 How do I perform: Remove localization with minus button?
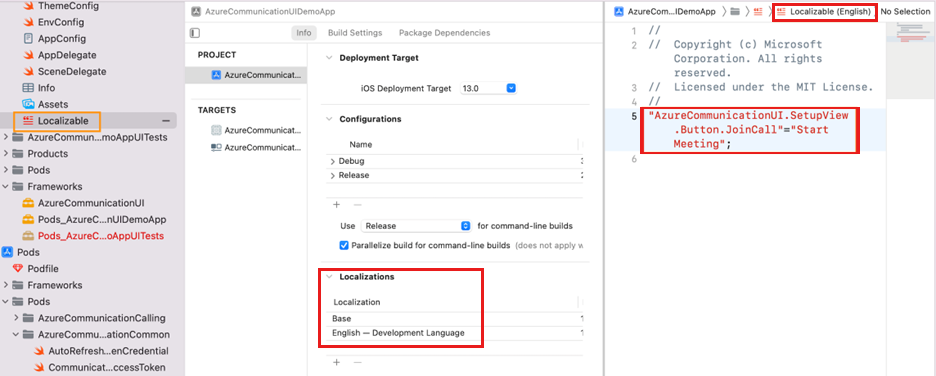coord(358,362)
